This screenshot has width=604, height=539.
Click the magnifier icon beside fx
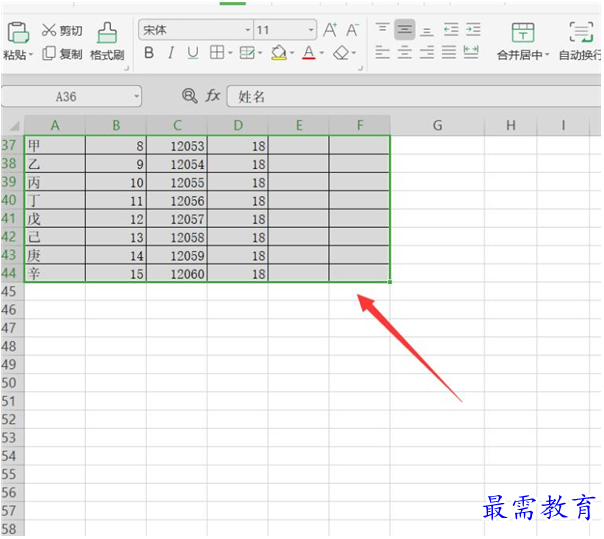(190, 96)
